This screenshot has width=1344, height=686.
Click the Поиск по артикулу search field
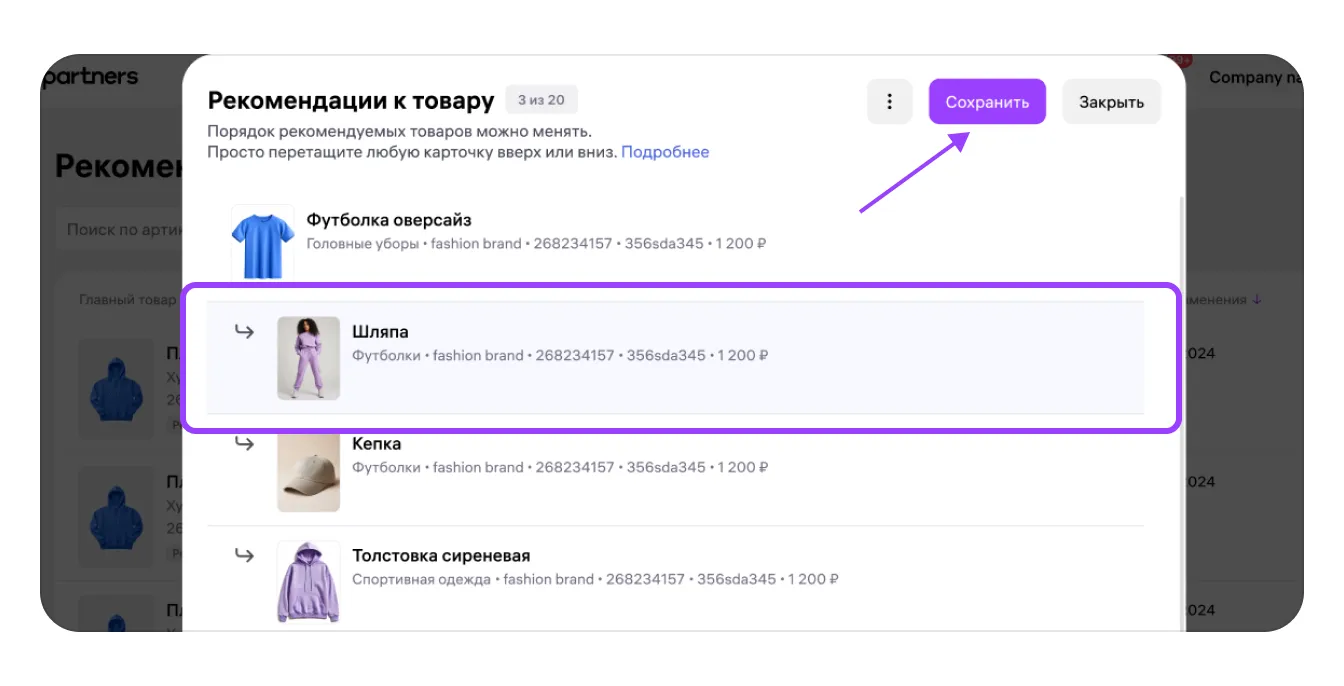(120, 230)
